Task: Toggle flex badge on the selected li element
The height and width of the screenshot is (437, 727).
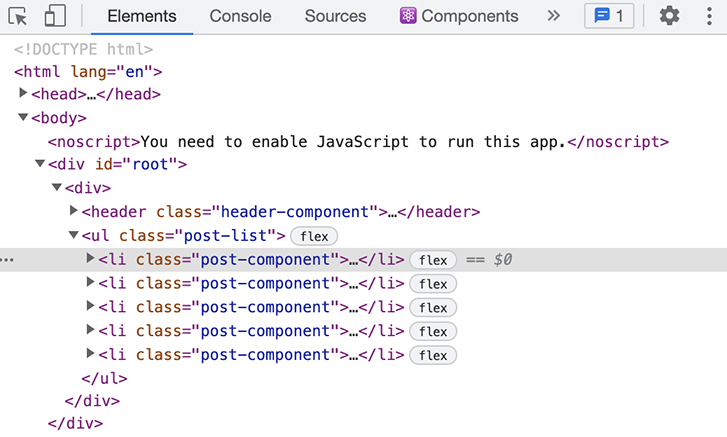Action: (x=432, y=260)
